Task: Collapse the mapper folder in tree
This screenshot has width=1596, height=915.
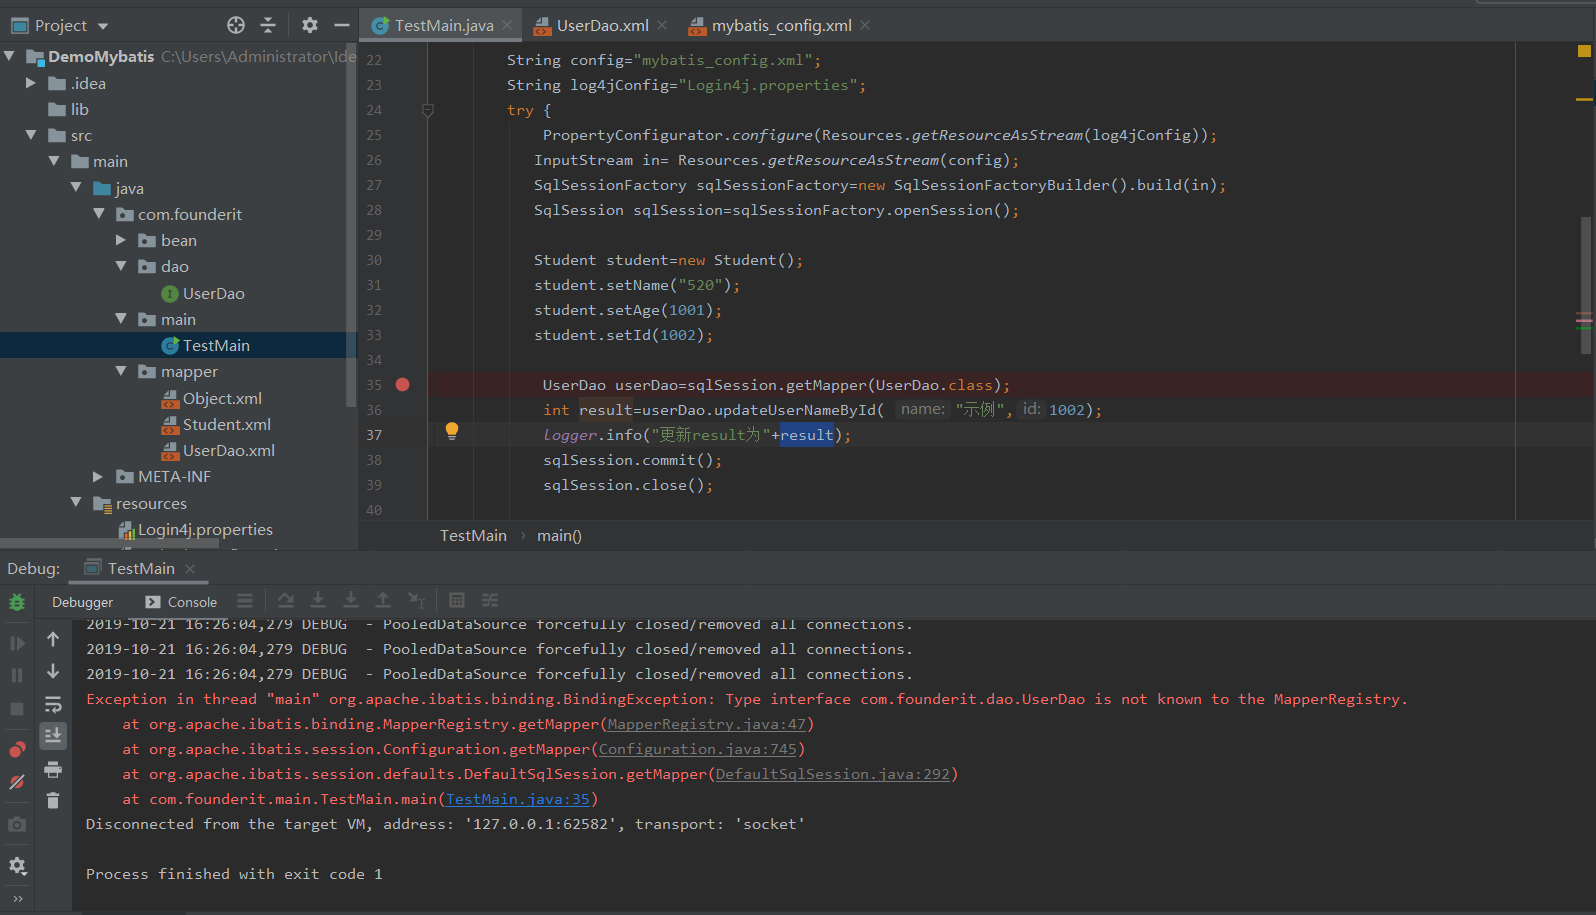Action: click(x=121, y=371)
